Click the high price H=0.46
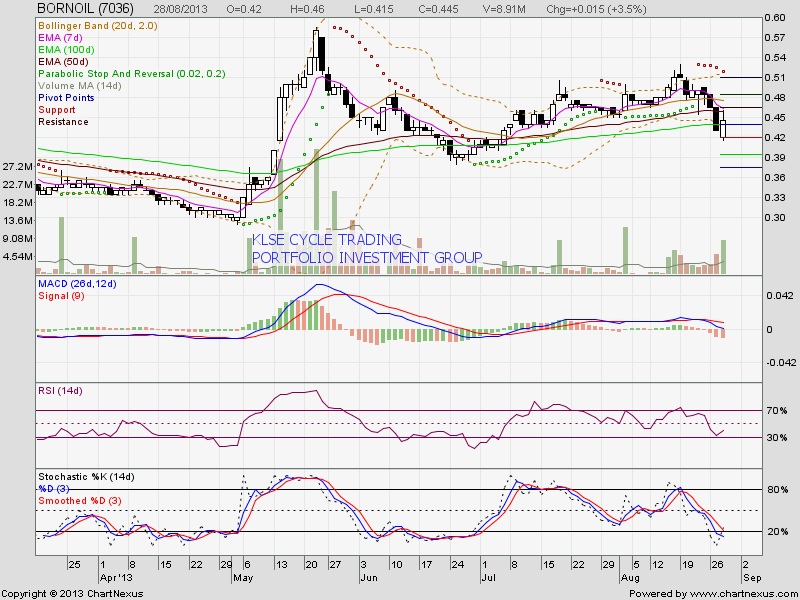 pyautogui.click(x=308, y=9)
